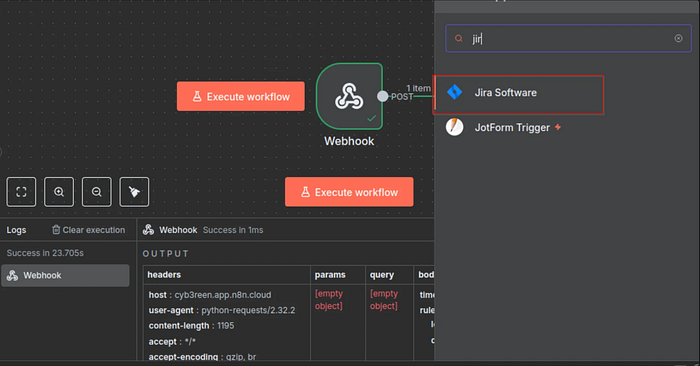Click the Success in 1ms status
The image size is (700, 366).
[x=233, y=230]
